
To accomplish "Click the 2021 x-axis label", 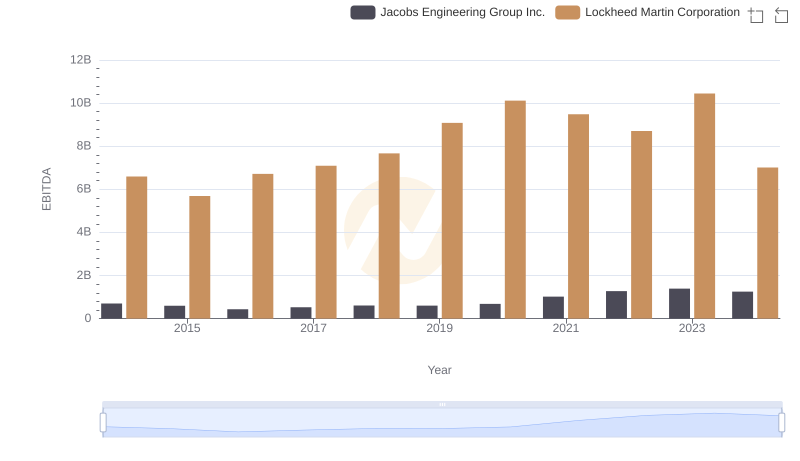I will click(566, 328).
